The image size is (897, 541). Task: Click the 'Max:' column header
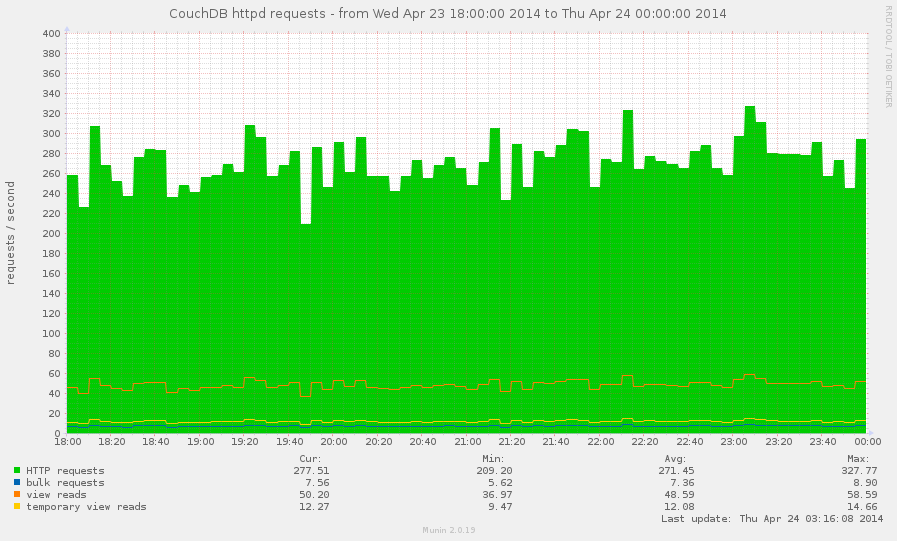click(x=858, y=459)
